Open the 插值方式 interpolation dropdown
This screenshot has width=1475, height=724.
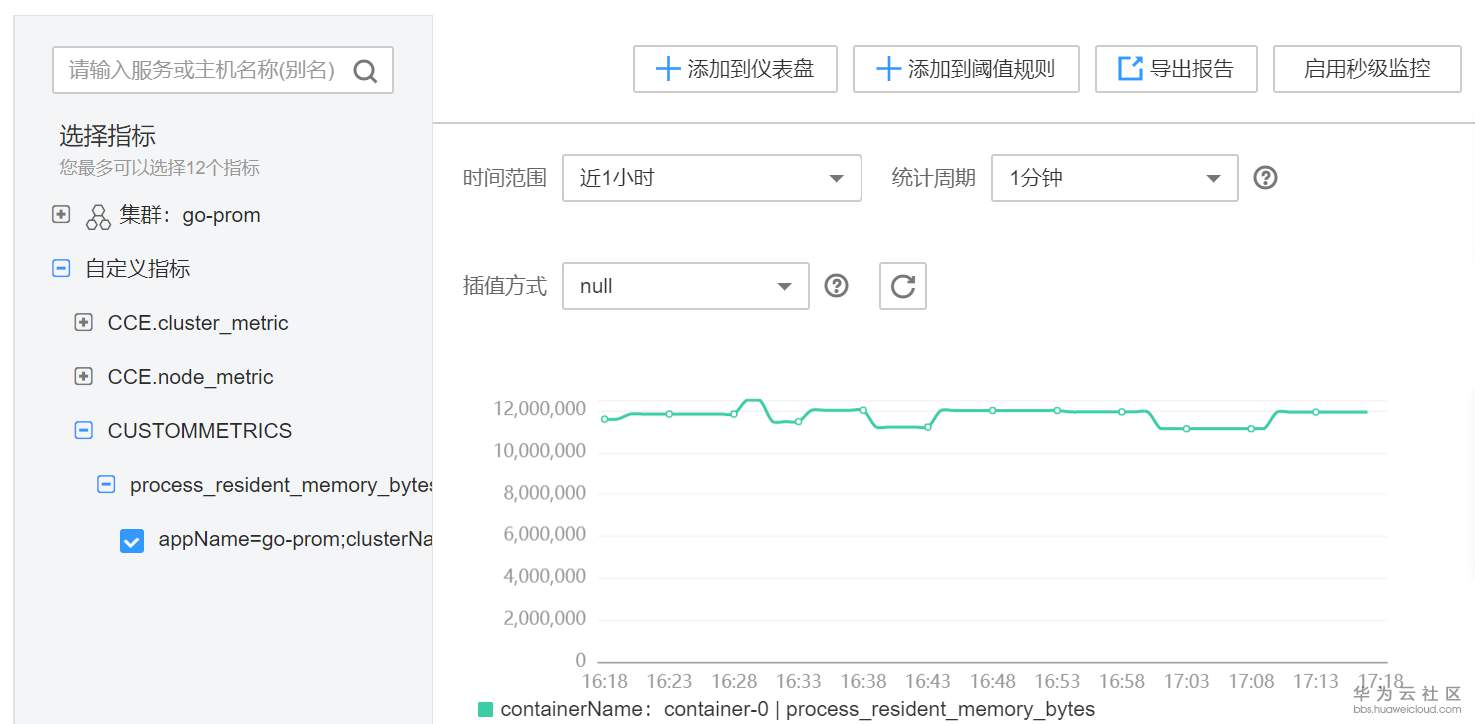click(685, 286)
